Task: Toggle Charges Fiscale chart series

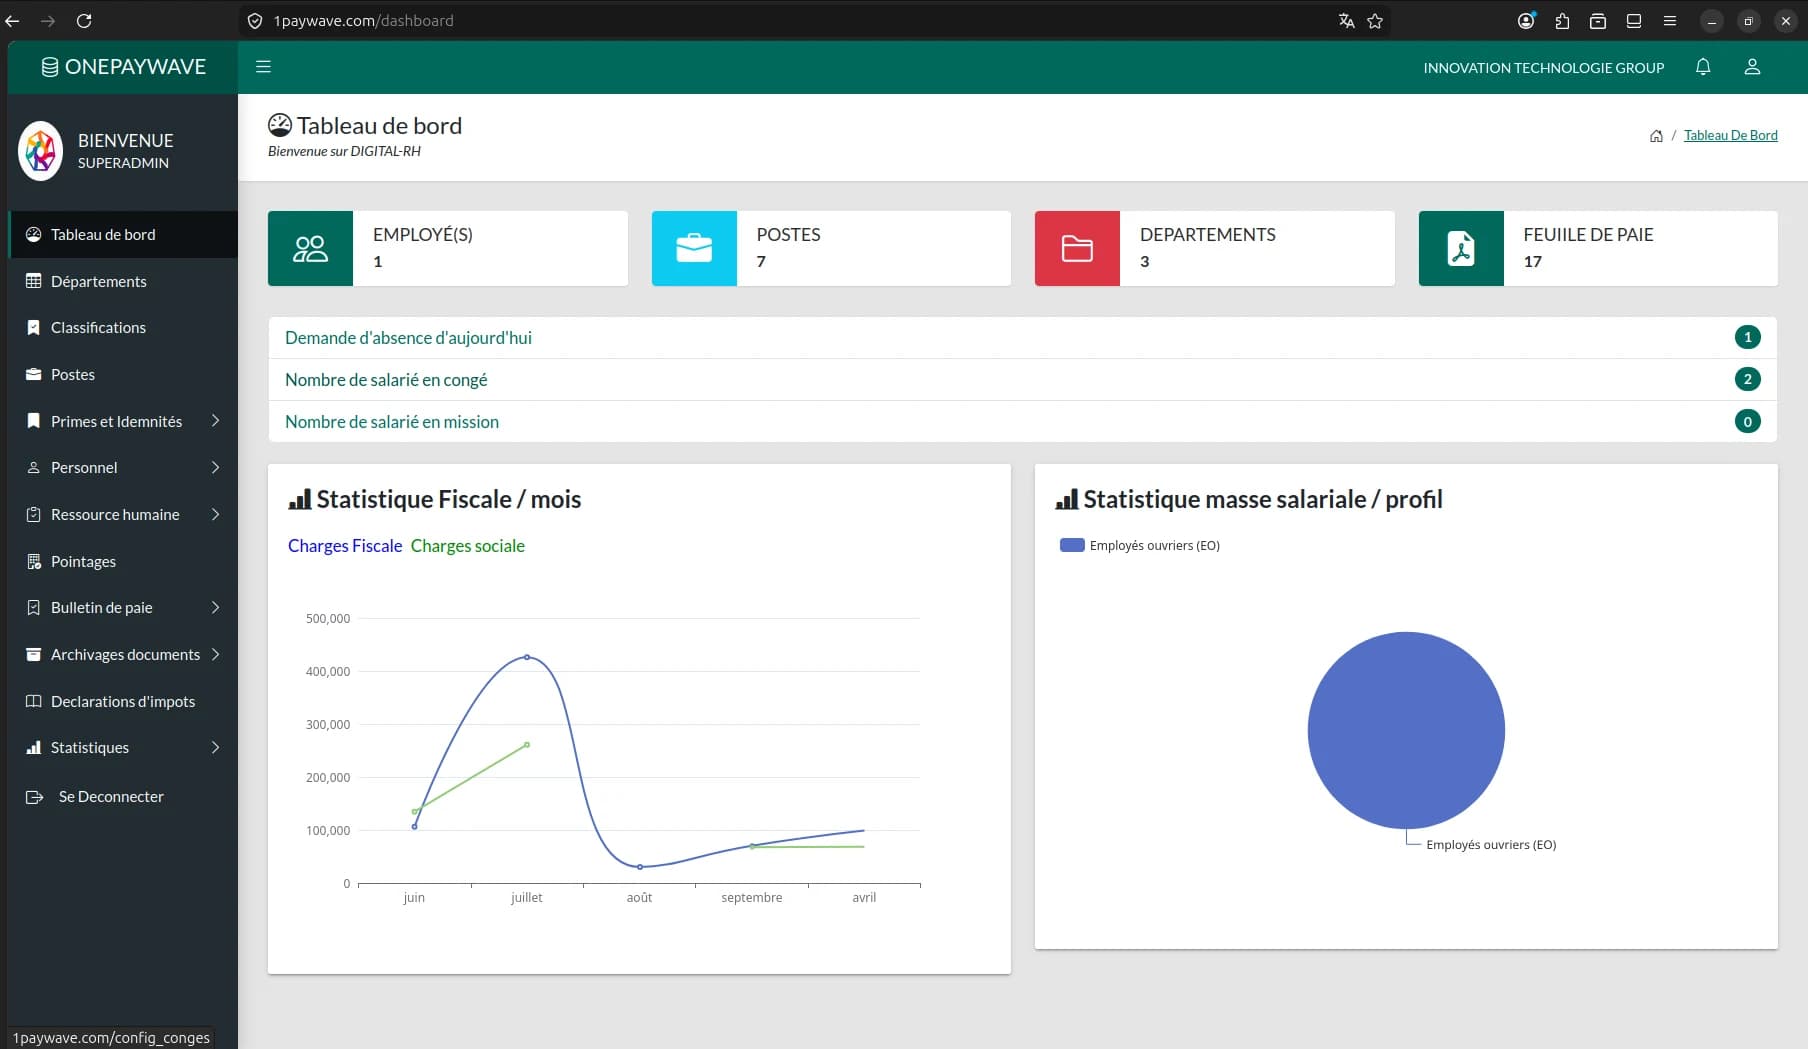Action: pos(345,546)
